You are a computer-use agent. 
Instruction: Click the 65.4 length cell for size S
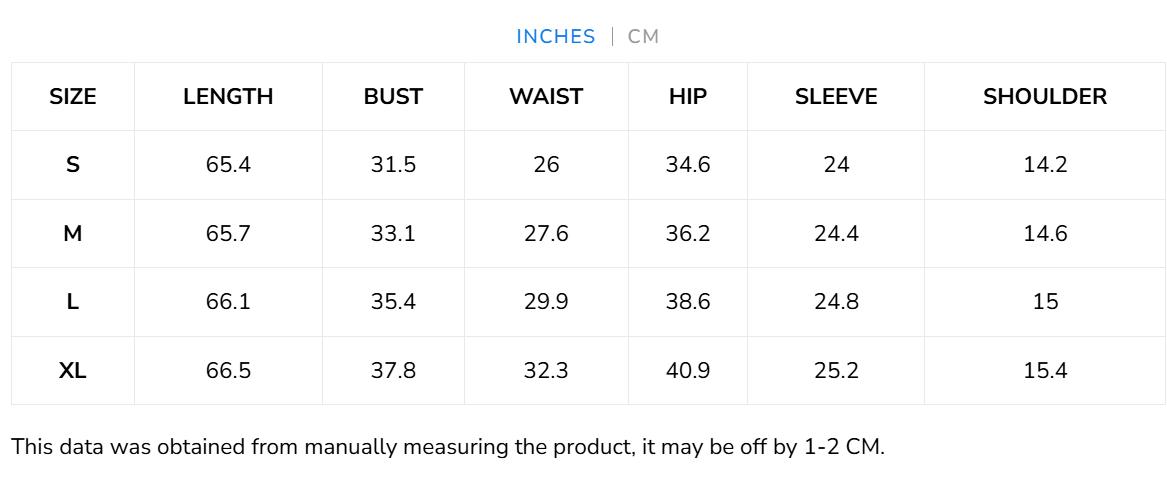pos(228,165)
